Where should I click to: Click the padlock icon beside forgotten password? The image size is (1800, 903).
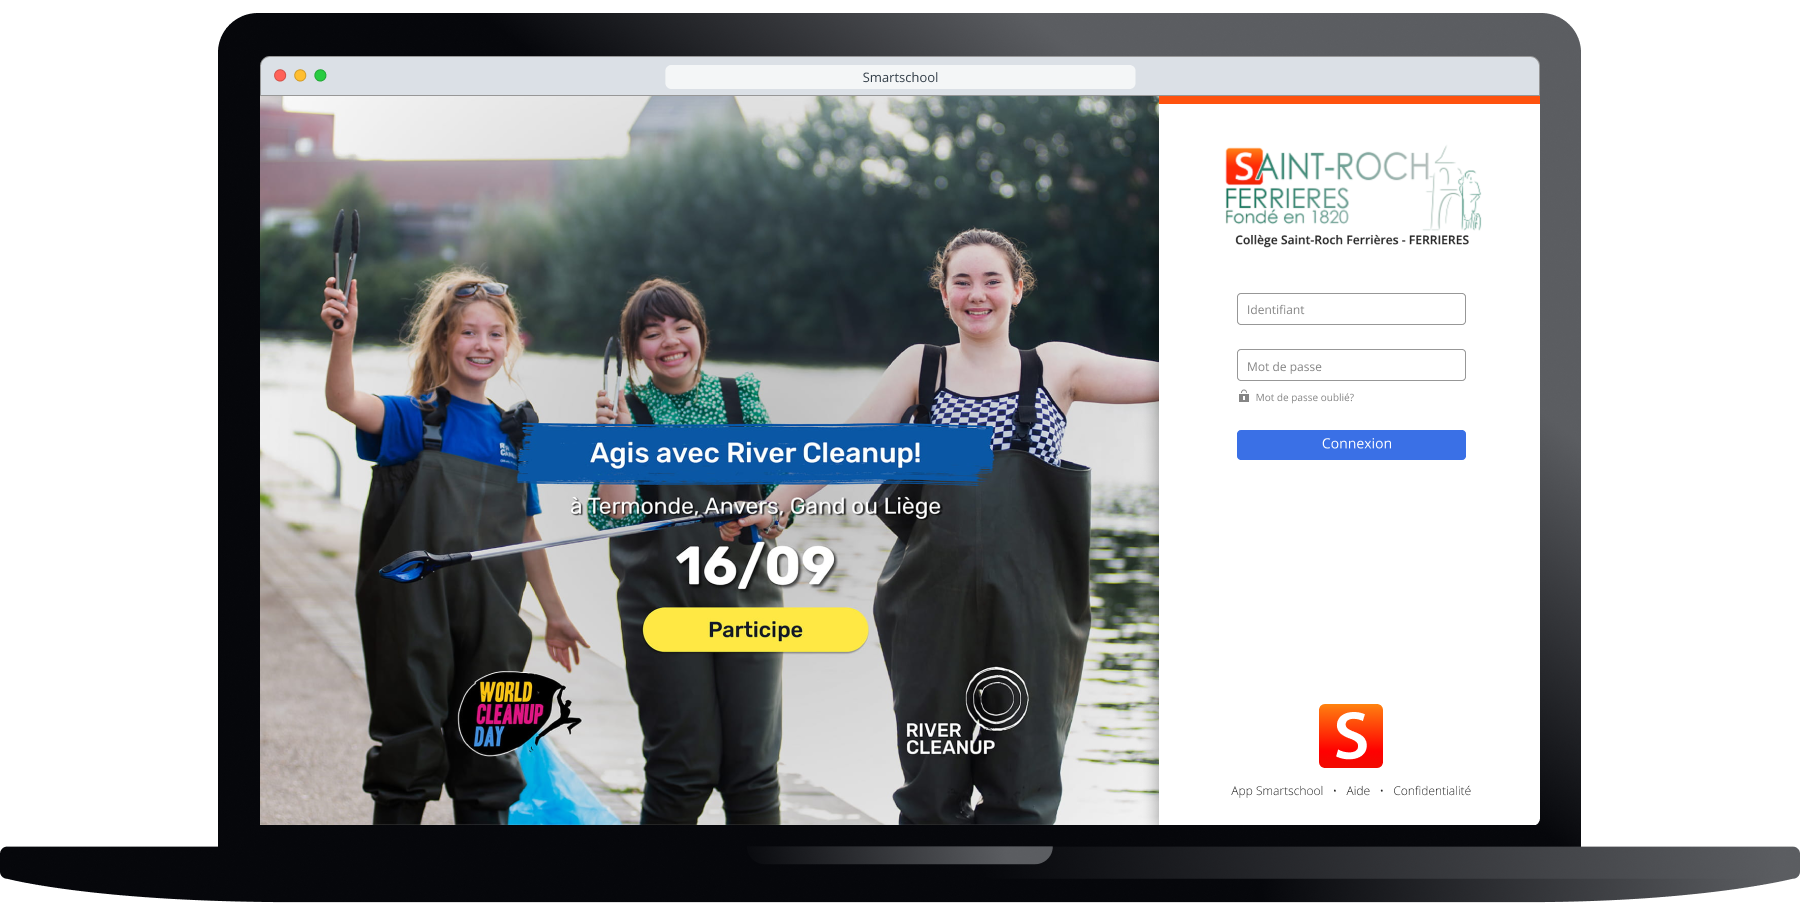pyautogui.click(x=1244, y=397)
